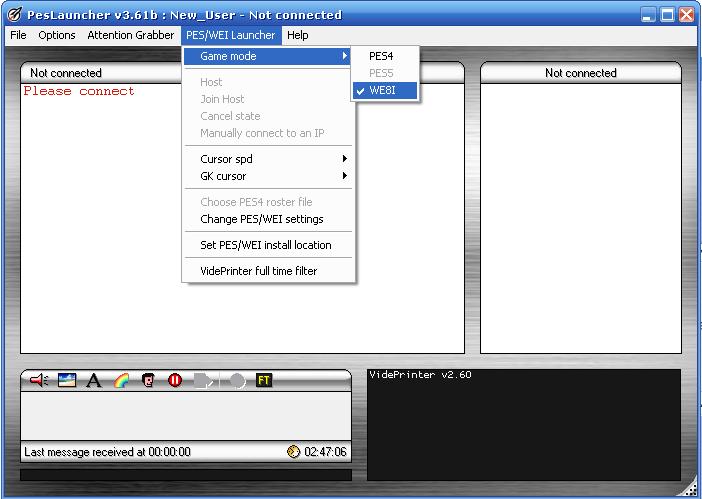The height and width of the screenshot is (499, 702).
Task: Click the window resize grip corner
Action: pos(691,490)
